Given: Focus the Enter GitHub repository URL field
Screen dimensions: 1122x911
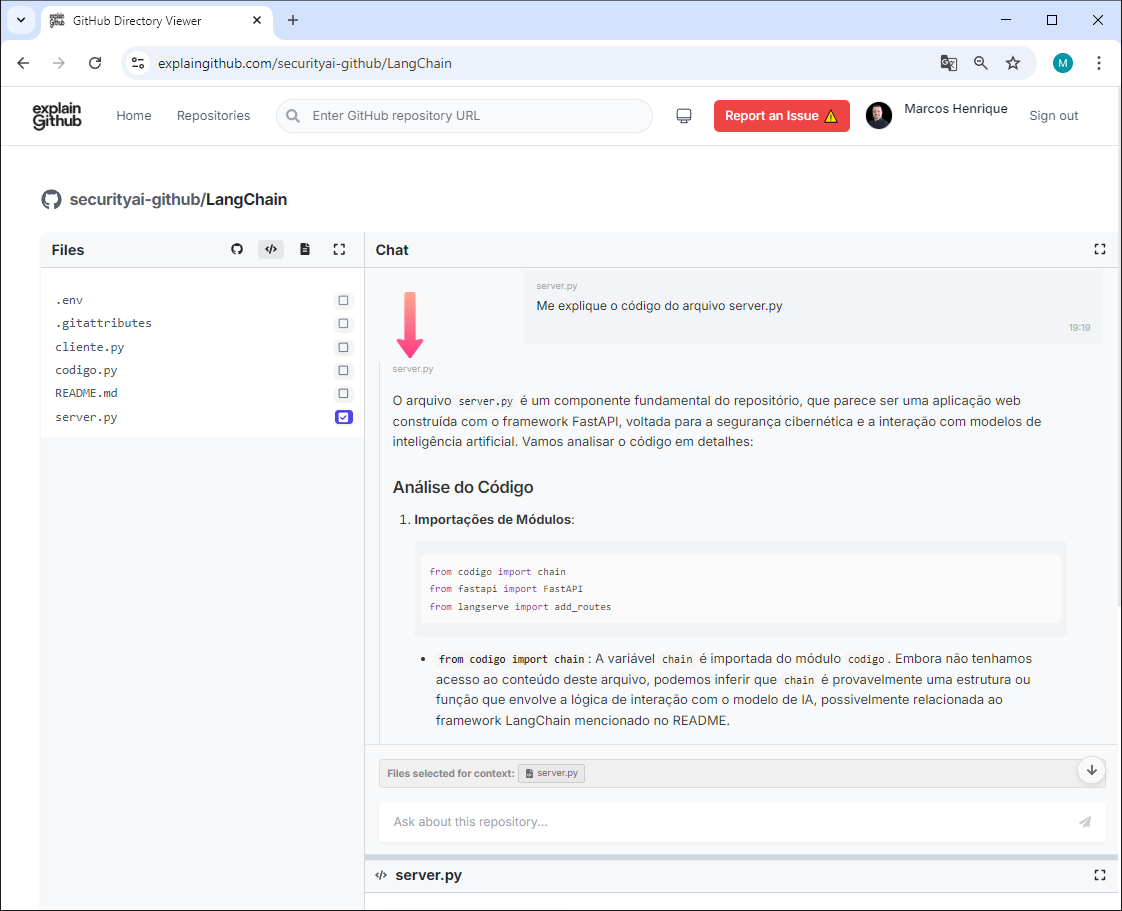Looking at the screenshot, I should pyautogui.click(x=464, y=116).
